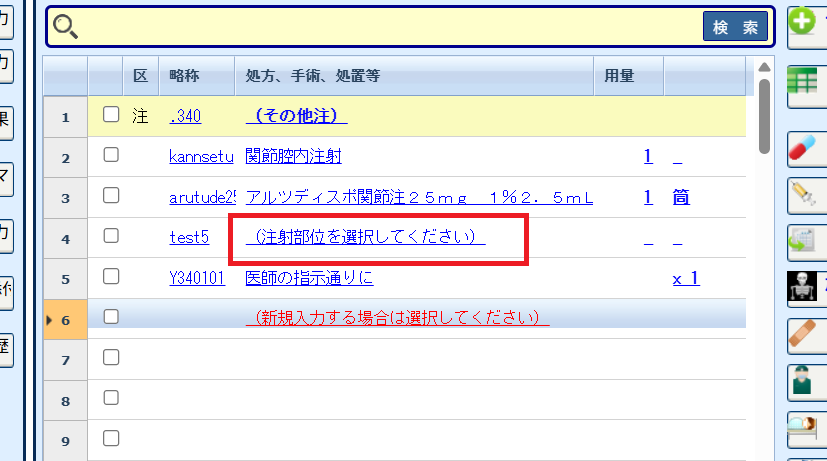Toggle the checkbox in the test5 row
The image size is (827, 461).
pos(111,236)
